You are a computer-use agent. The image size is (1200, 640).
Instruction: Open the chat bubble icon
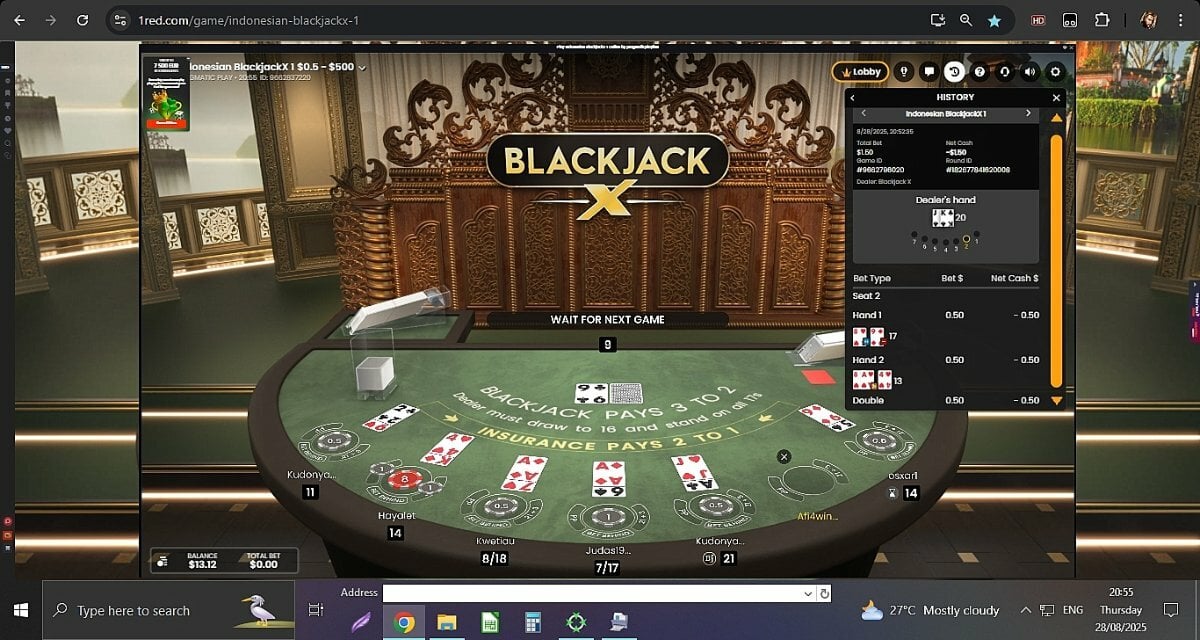pos(929,72)
